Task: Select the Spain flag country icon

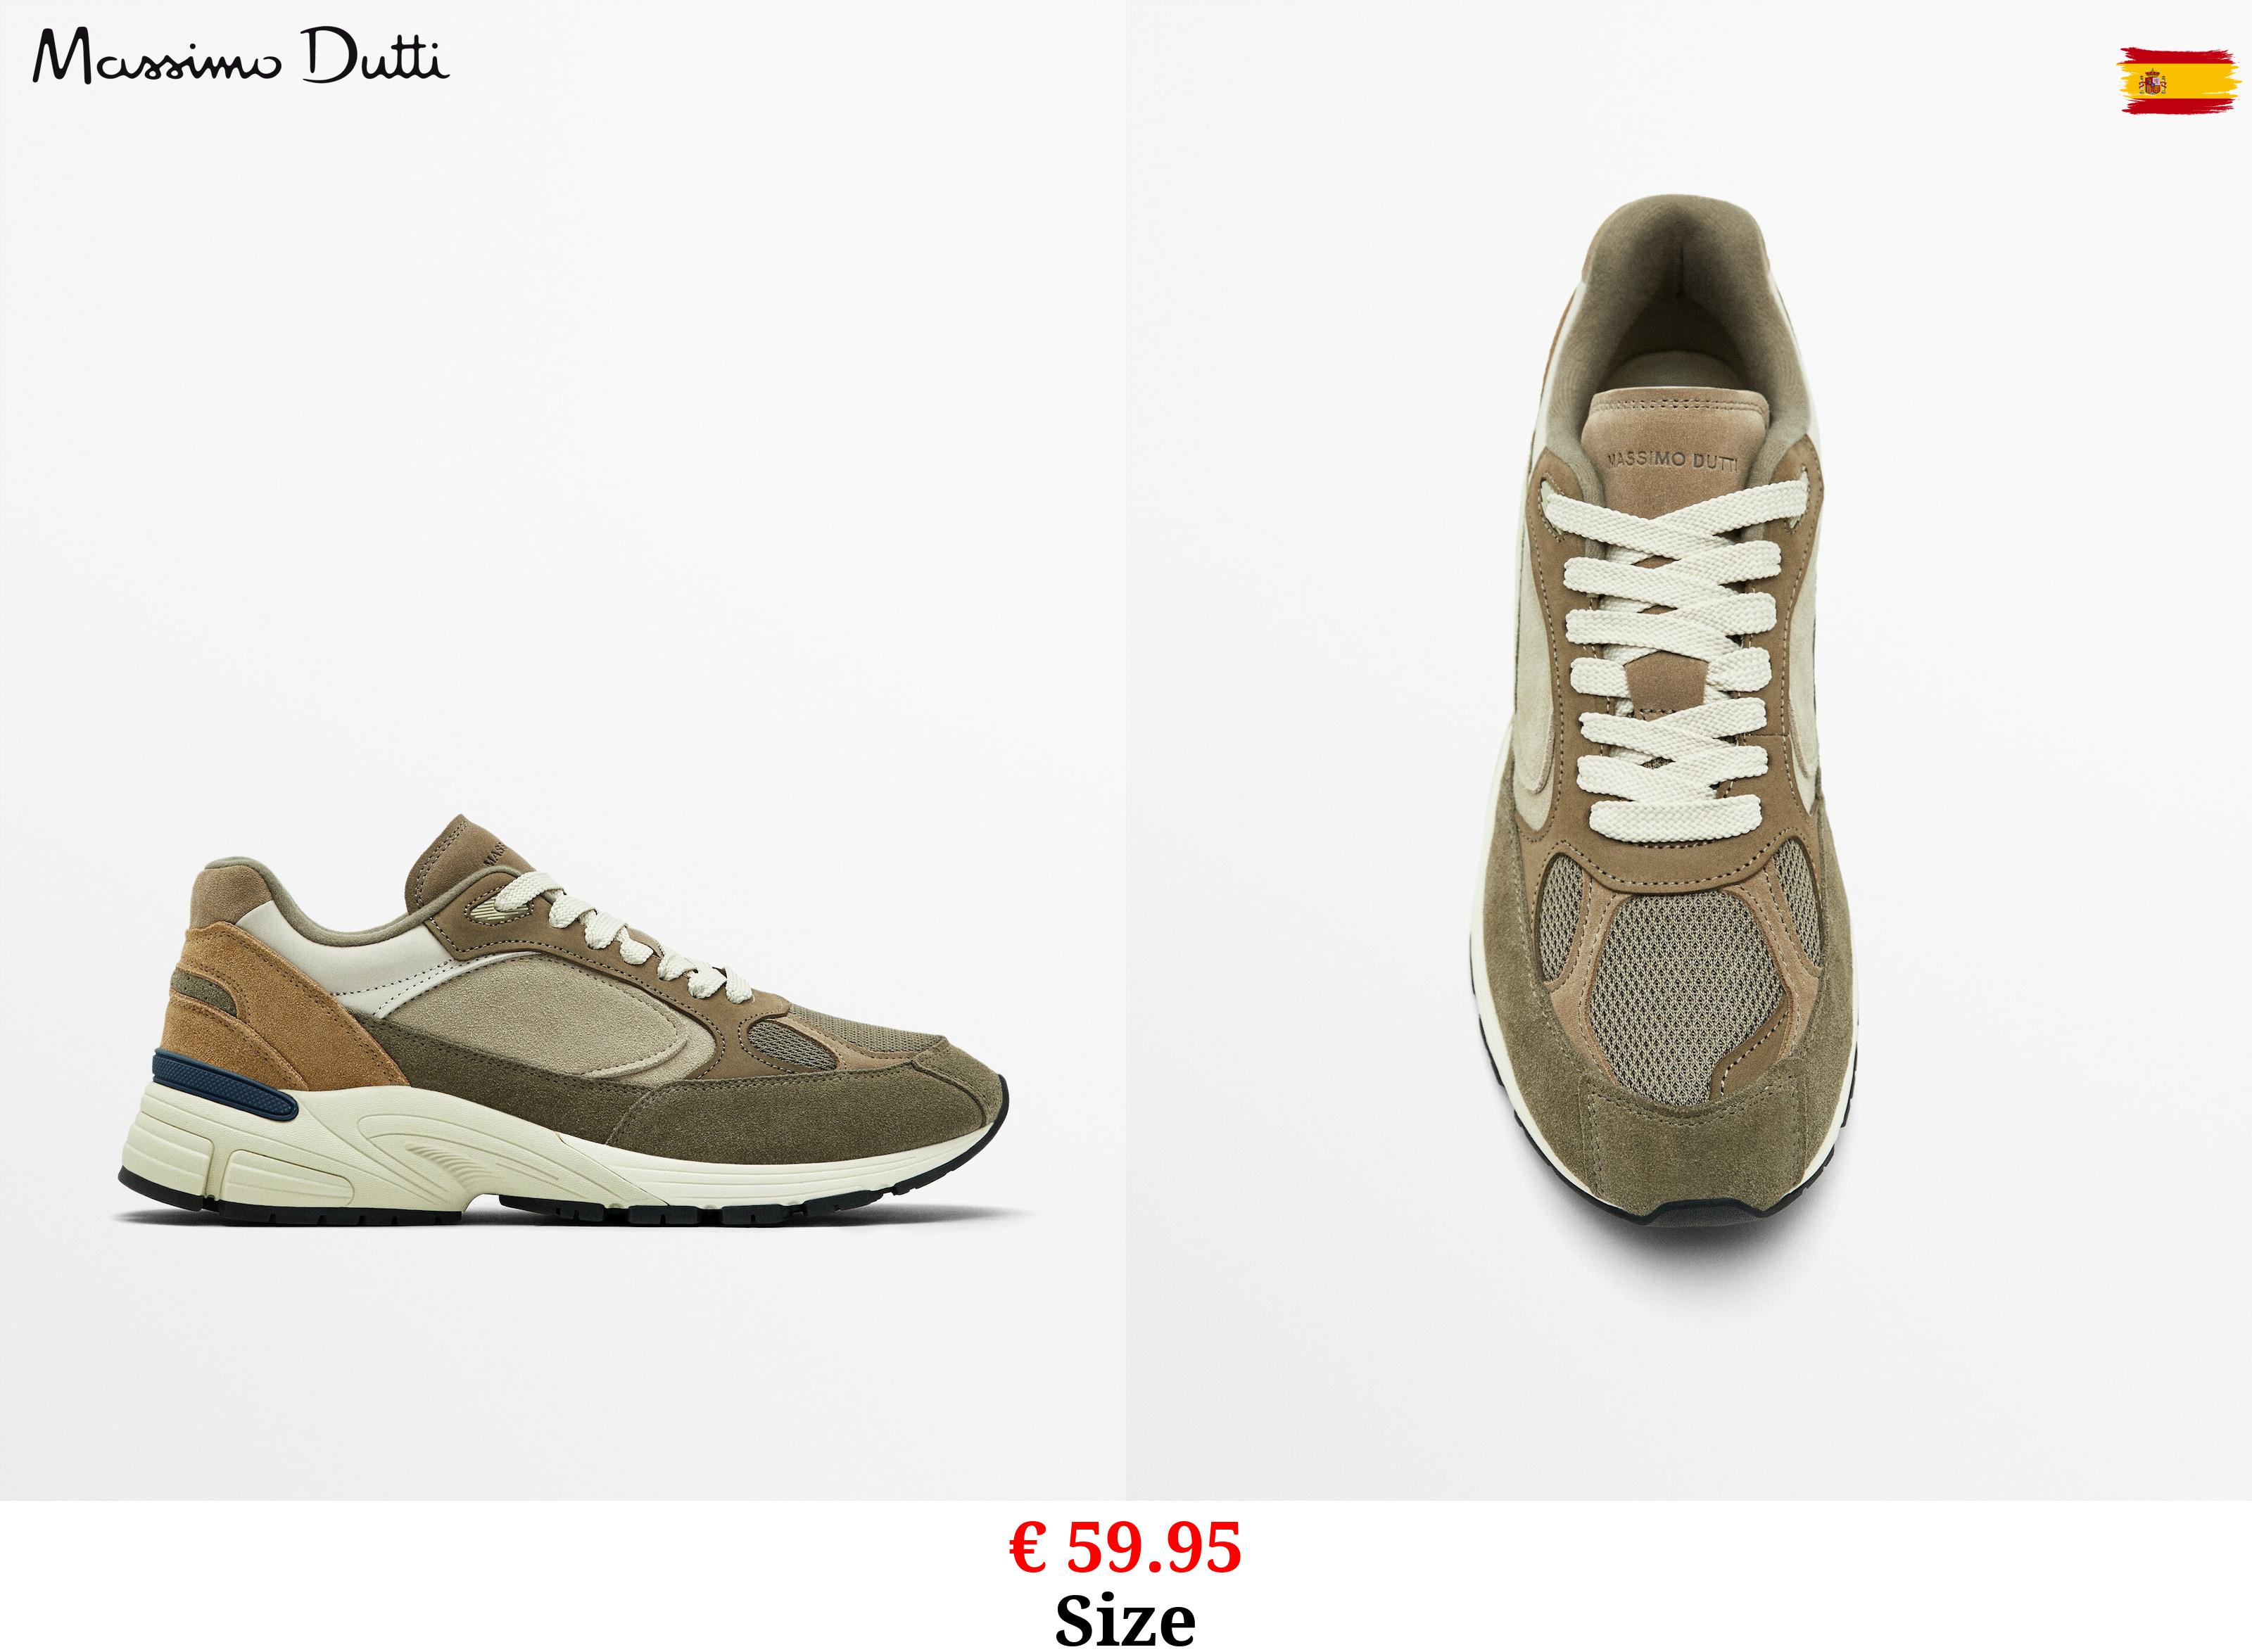Action: 2178,80
